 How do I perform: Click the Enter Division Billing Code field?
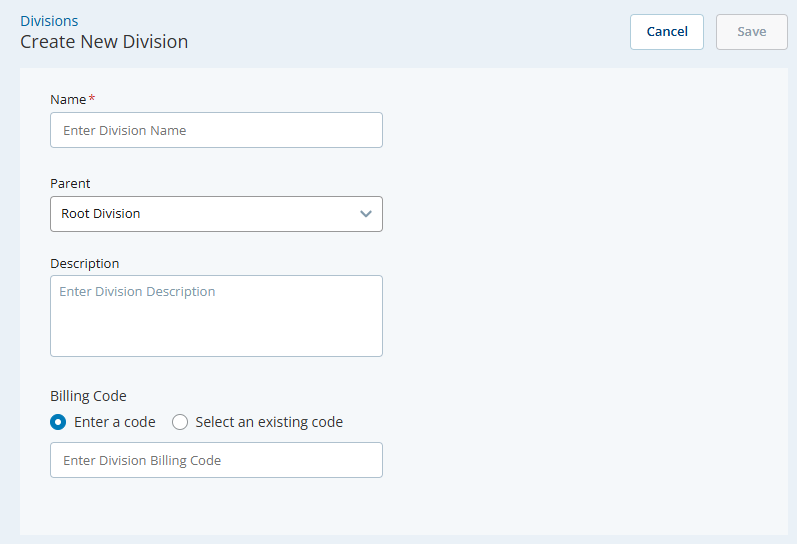tap(216, 460)
